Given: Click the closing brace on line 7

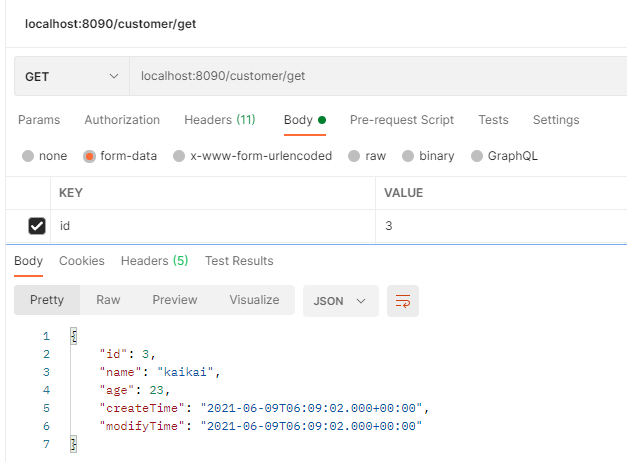Looking at the screenshot, I should pyautogui.click(x=74, y=444).
